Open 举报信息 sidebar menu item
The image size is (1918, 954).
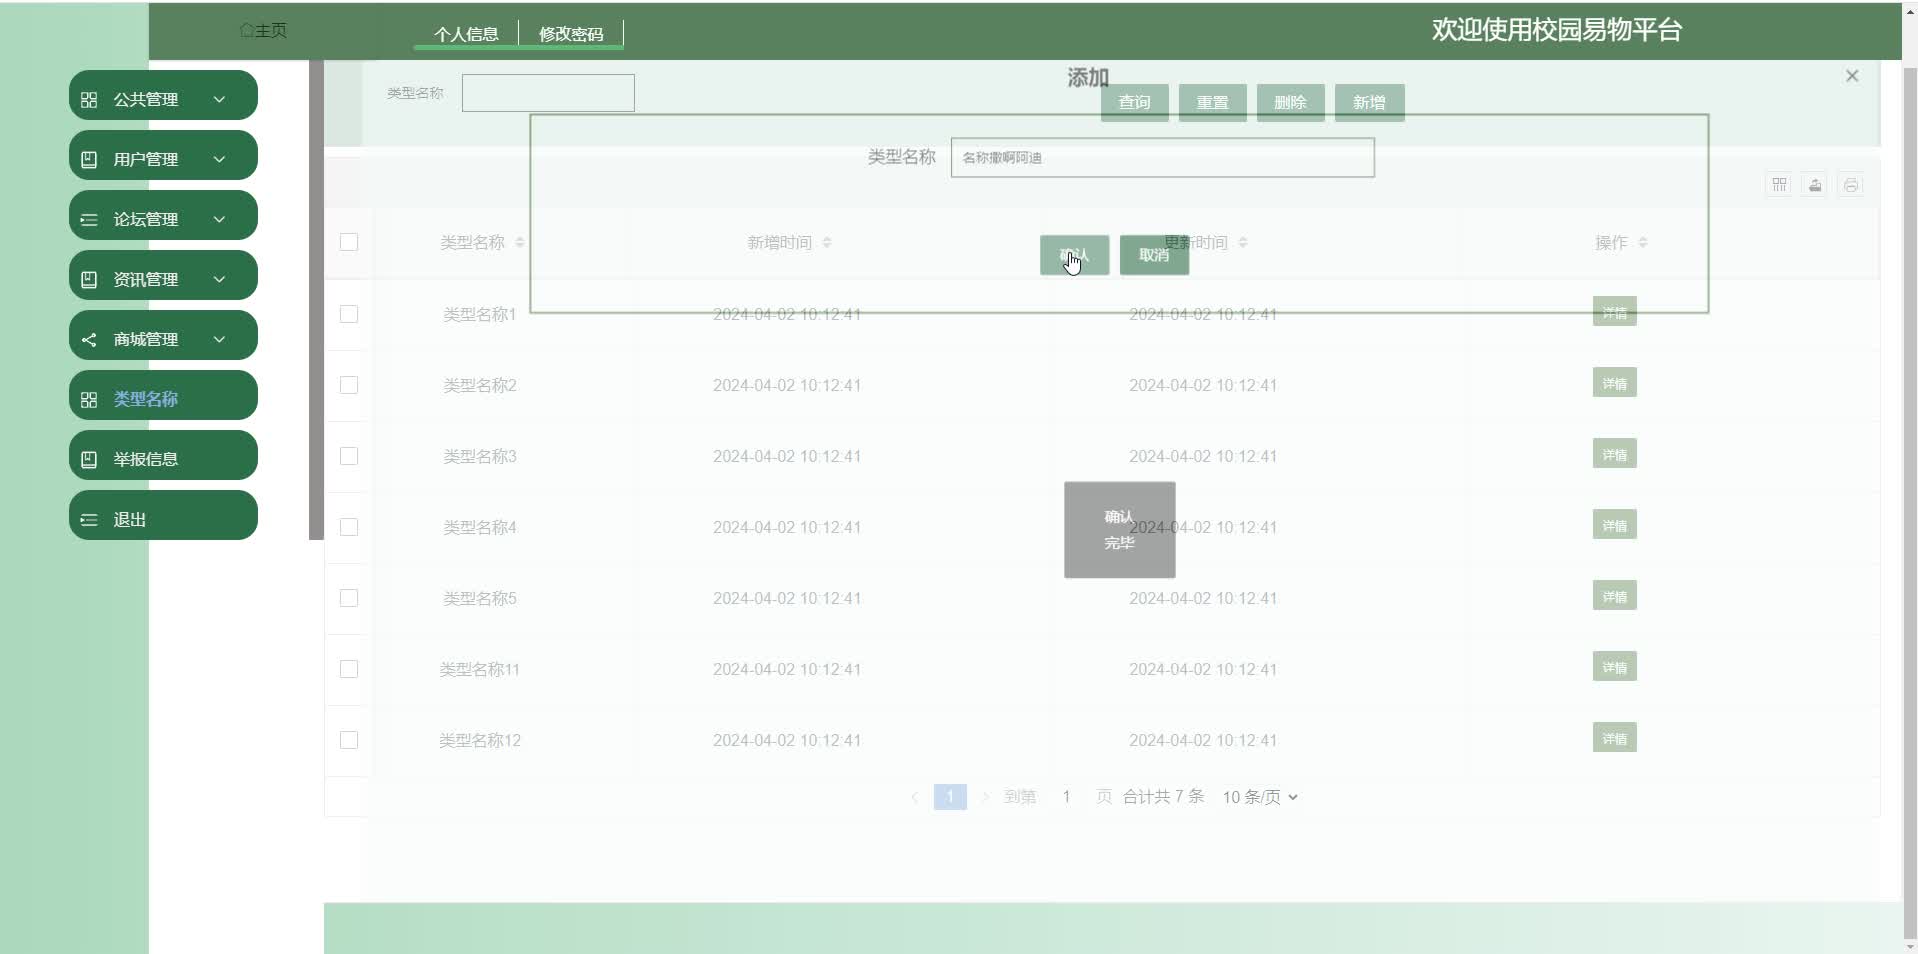click(x=163, y=456)
